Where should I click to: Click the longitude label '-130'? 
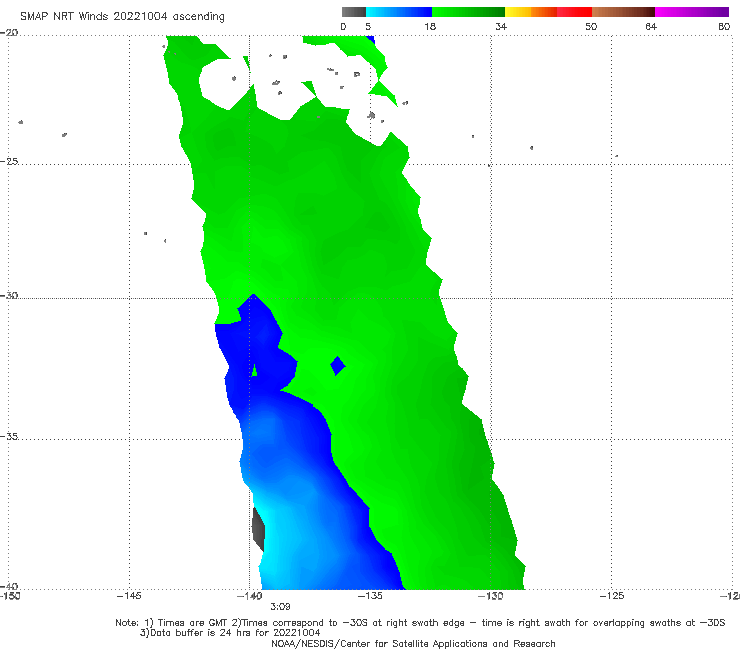[491, 596]
